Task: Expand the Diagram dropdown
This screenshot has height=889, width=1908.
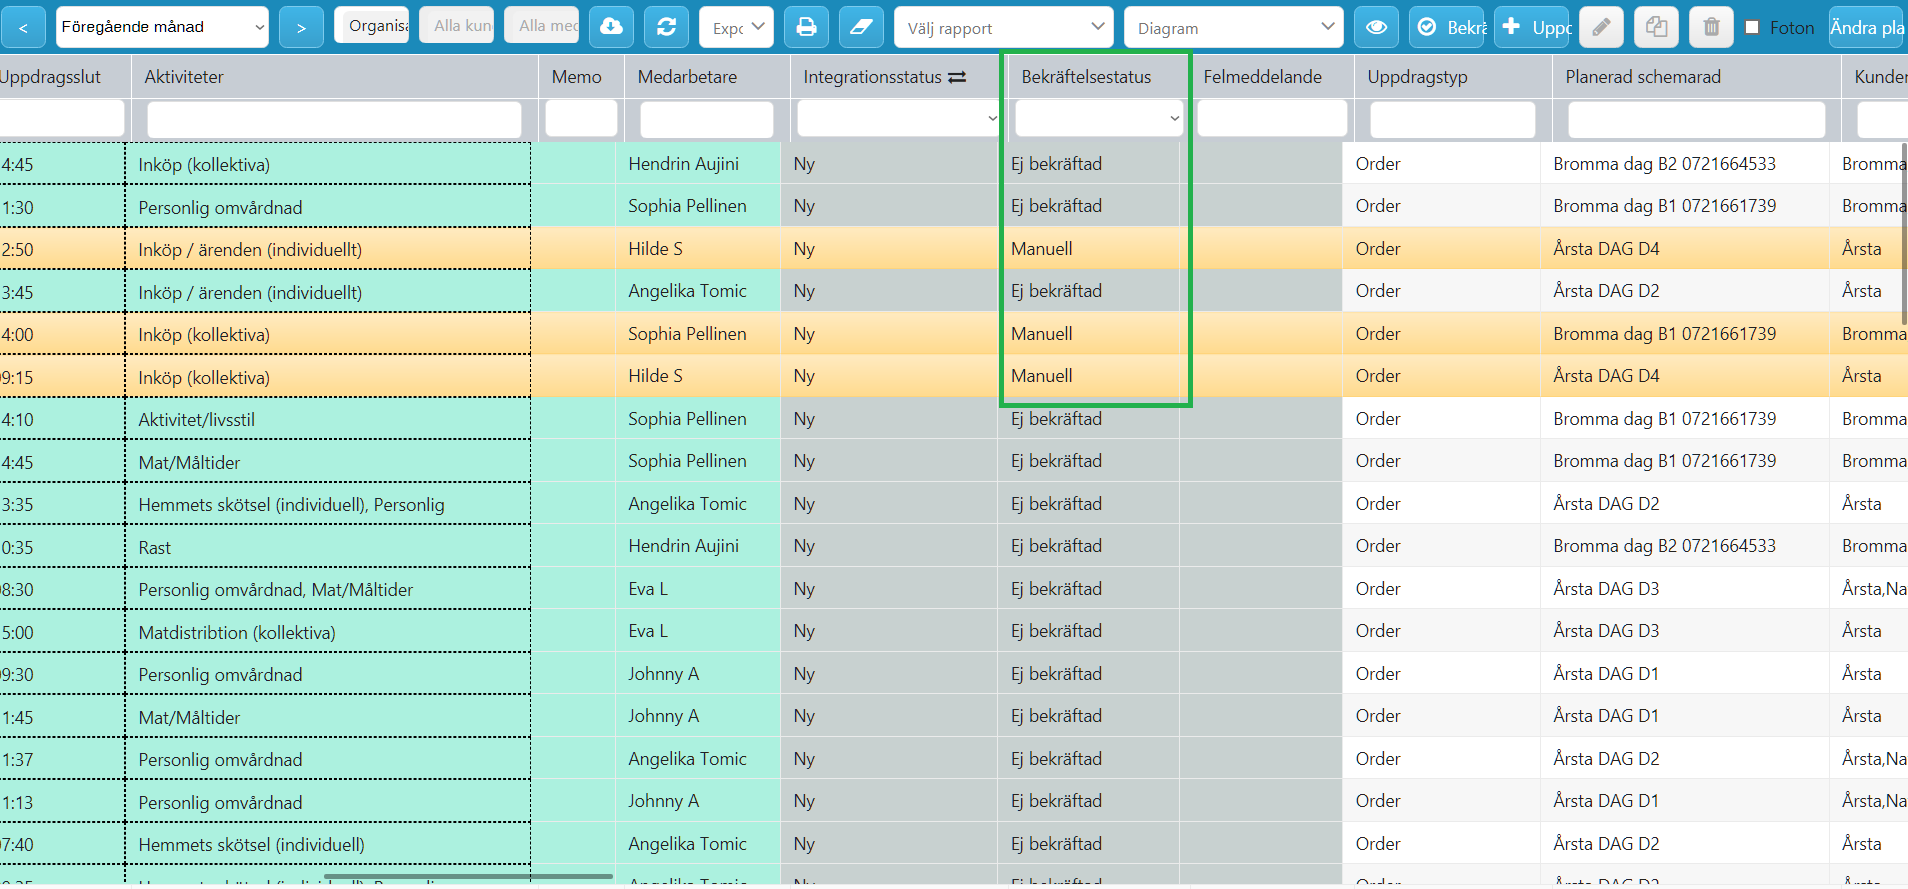Action: [x=1234, y=27]
